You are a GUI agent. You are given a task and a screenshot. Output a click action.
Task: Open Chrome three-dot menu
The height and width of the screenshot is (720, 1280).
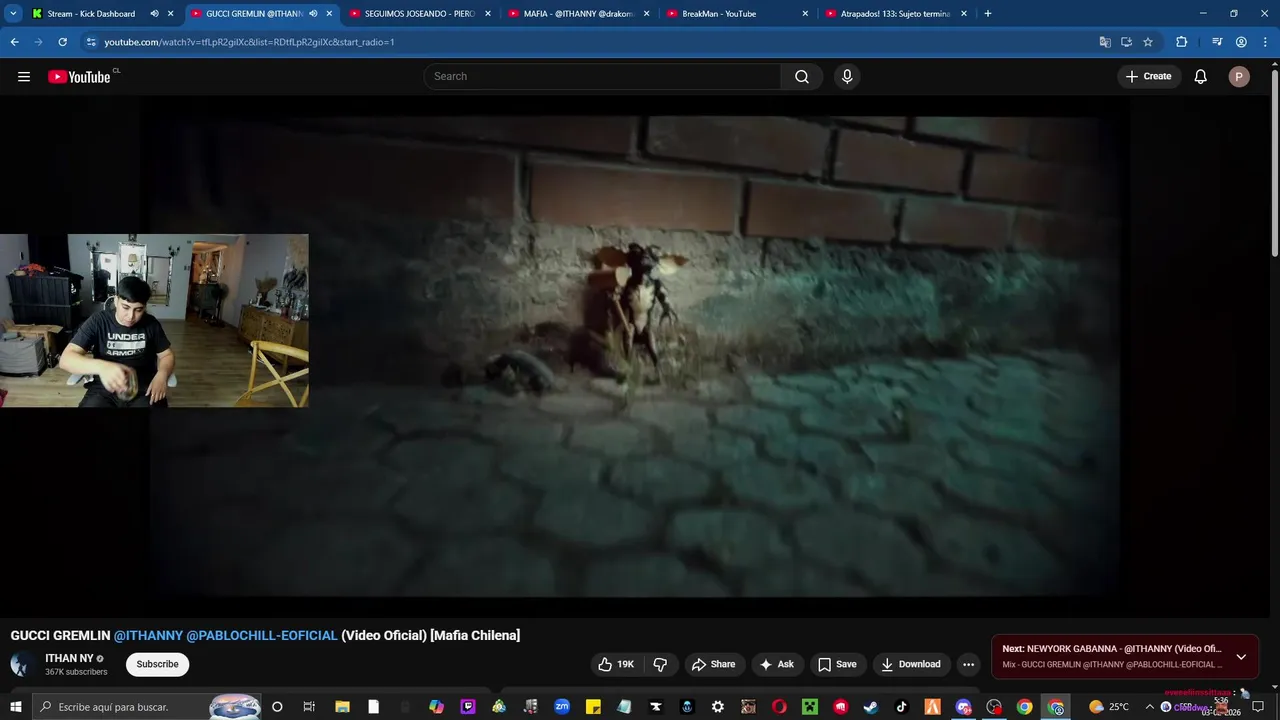coord(1264,42)
